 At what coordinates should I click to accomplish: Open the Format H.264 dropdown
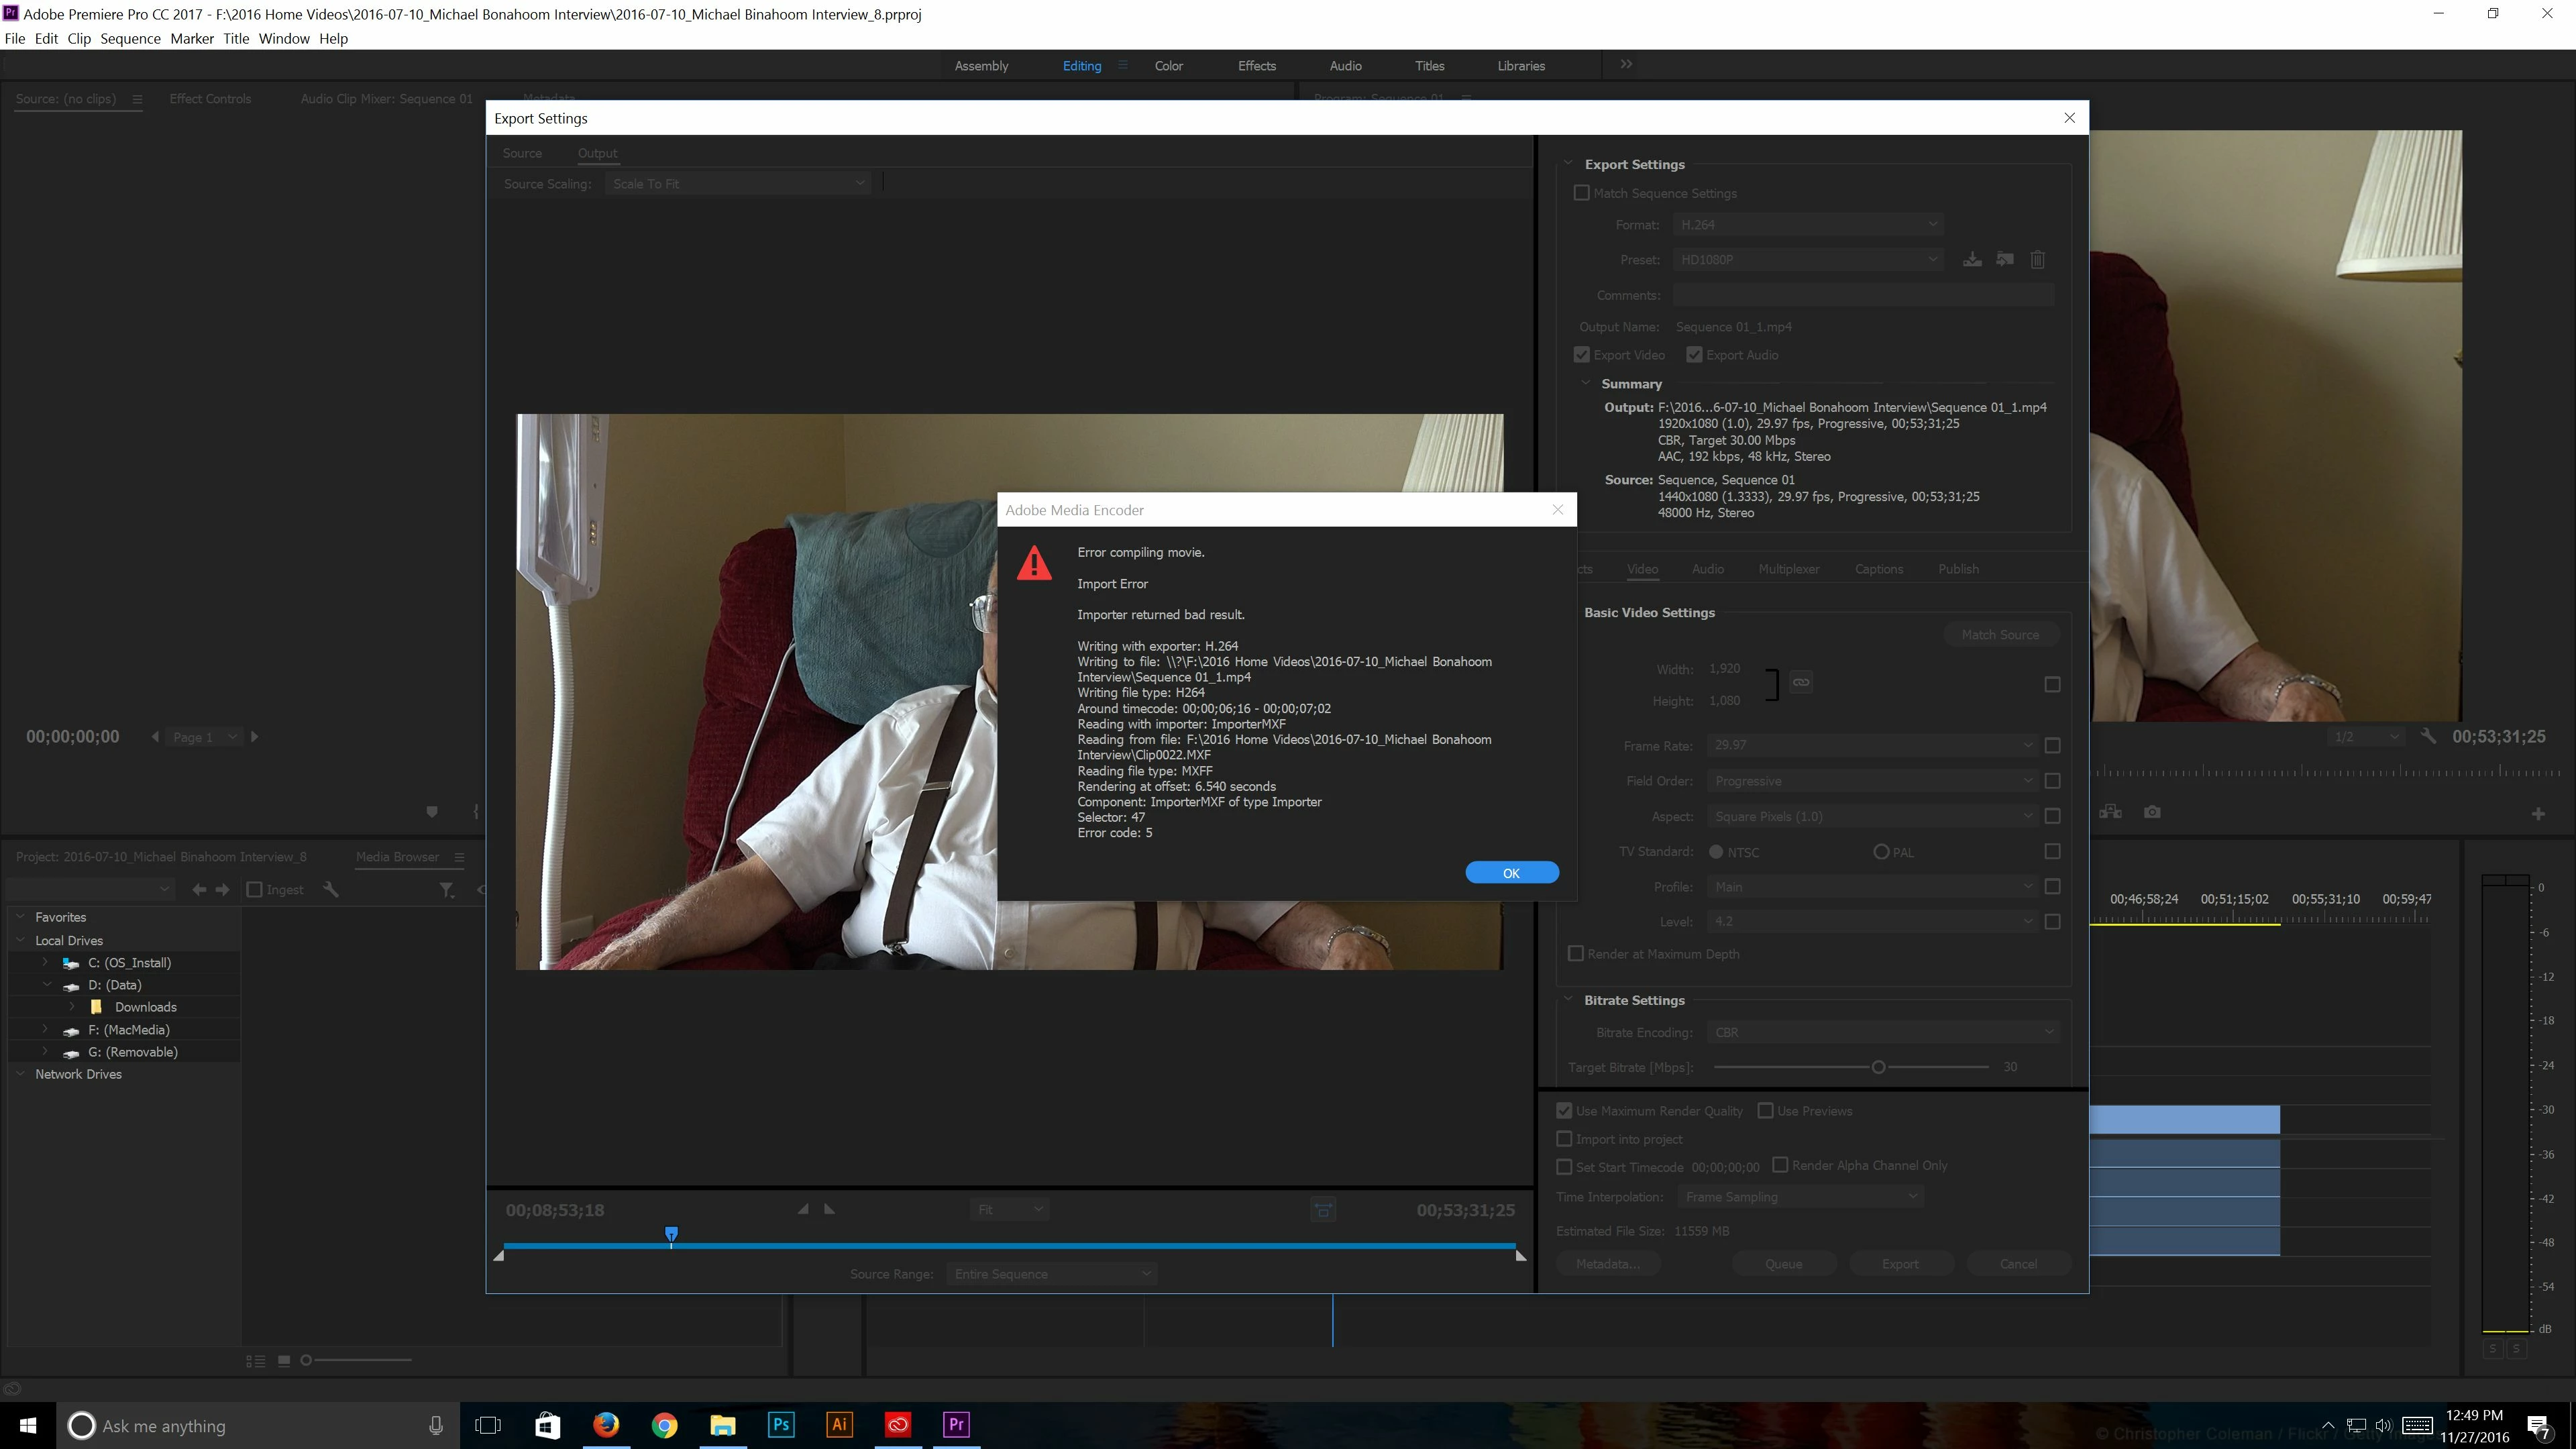point(1808,225)
